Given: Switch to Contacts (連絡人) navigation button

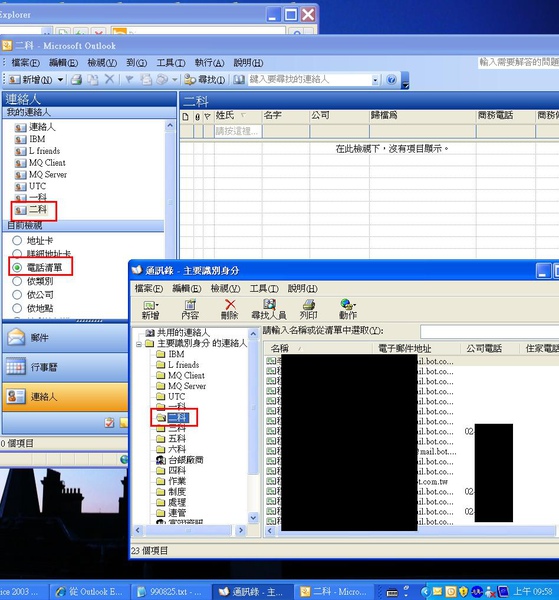Looking at the screenshot, I should point(65,397).
